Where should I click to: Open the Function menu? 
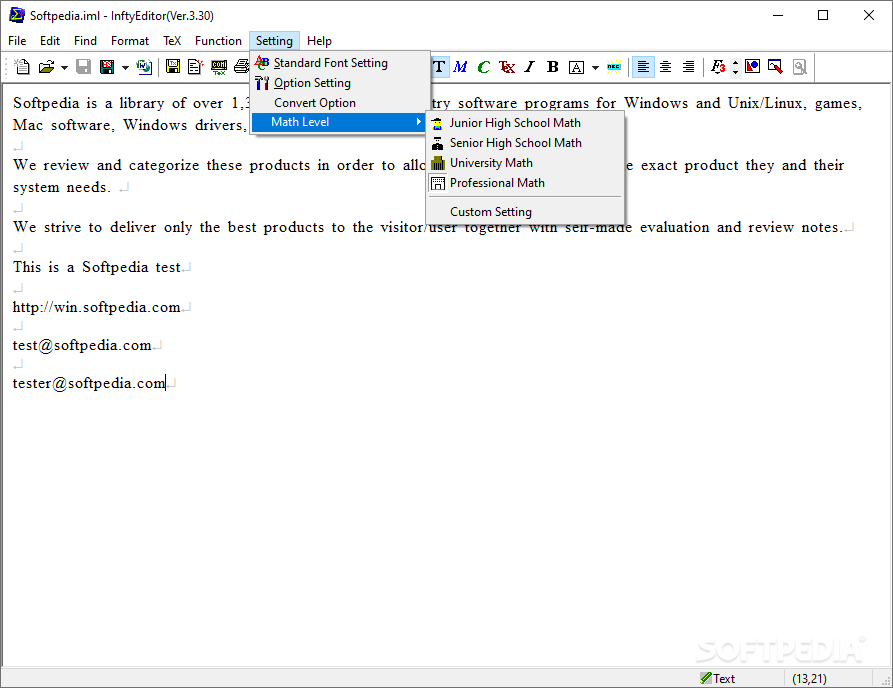coord(218,41)
